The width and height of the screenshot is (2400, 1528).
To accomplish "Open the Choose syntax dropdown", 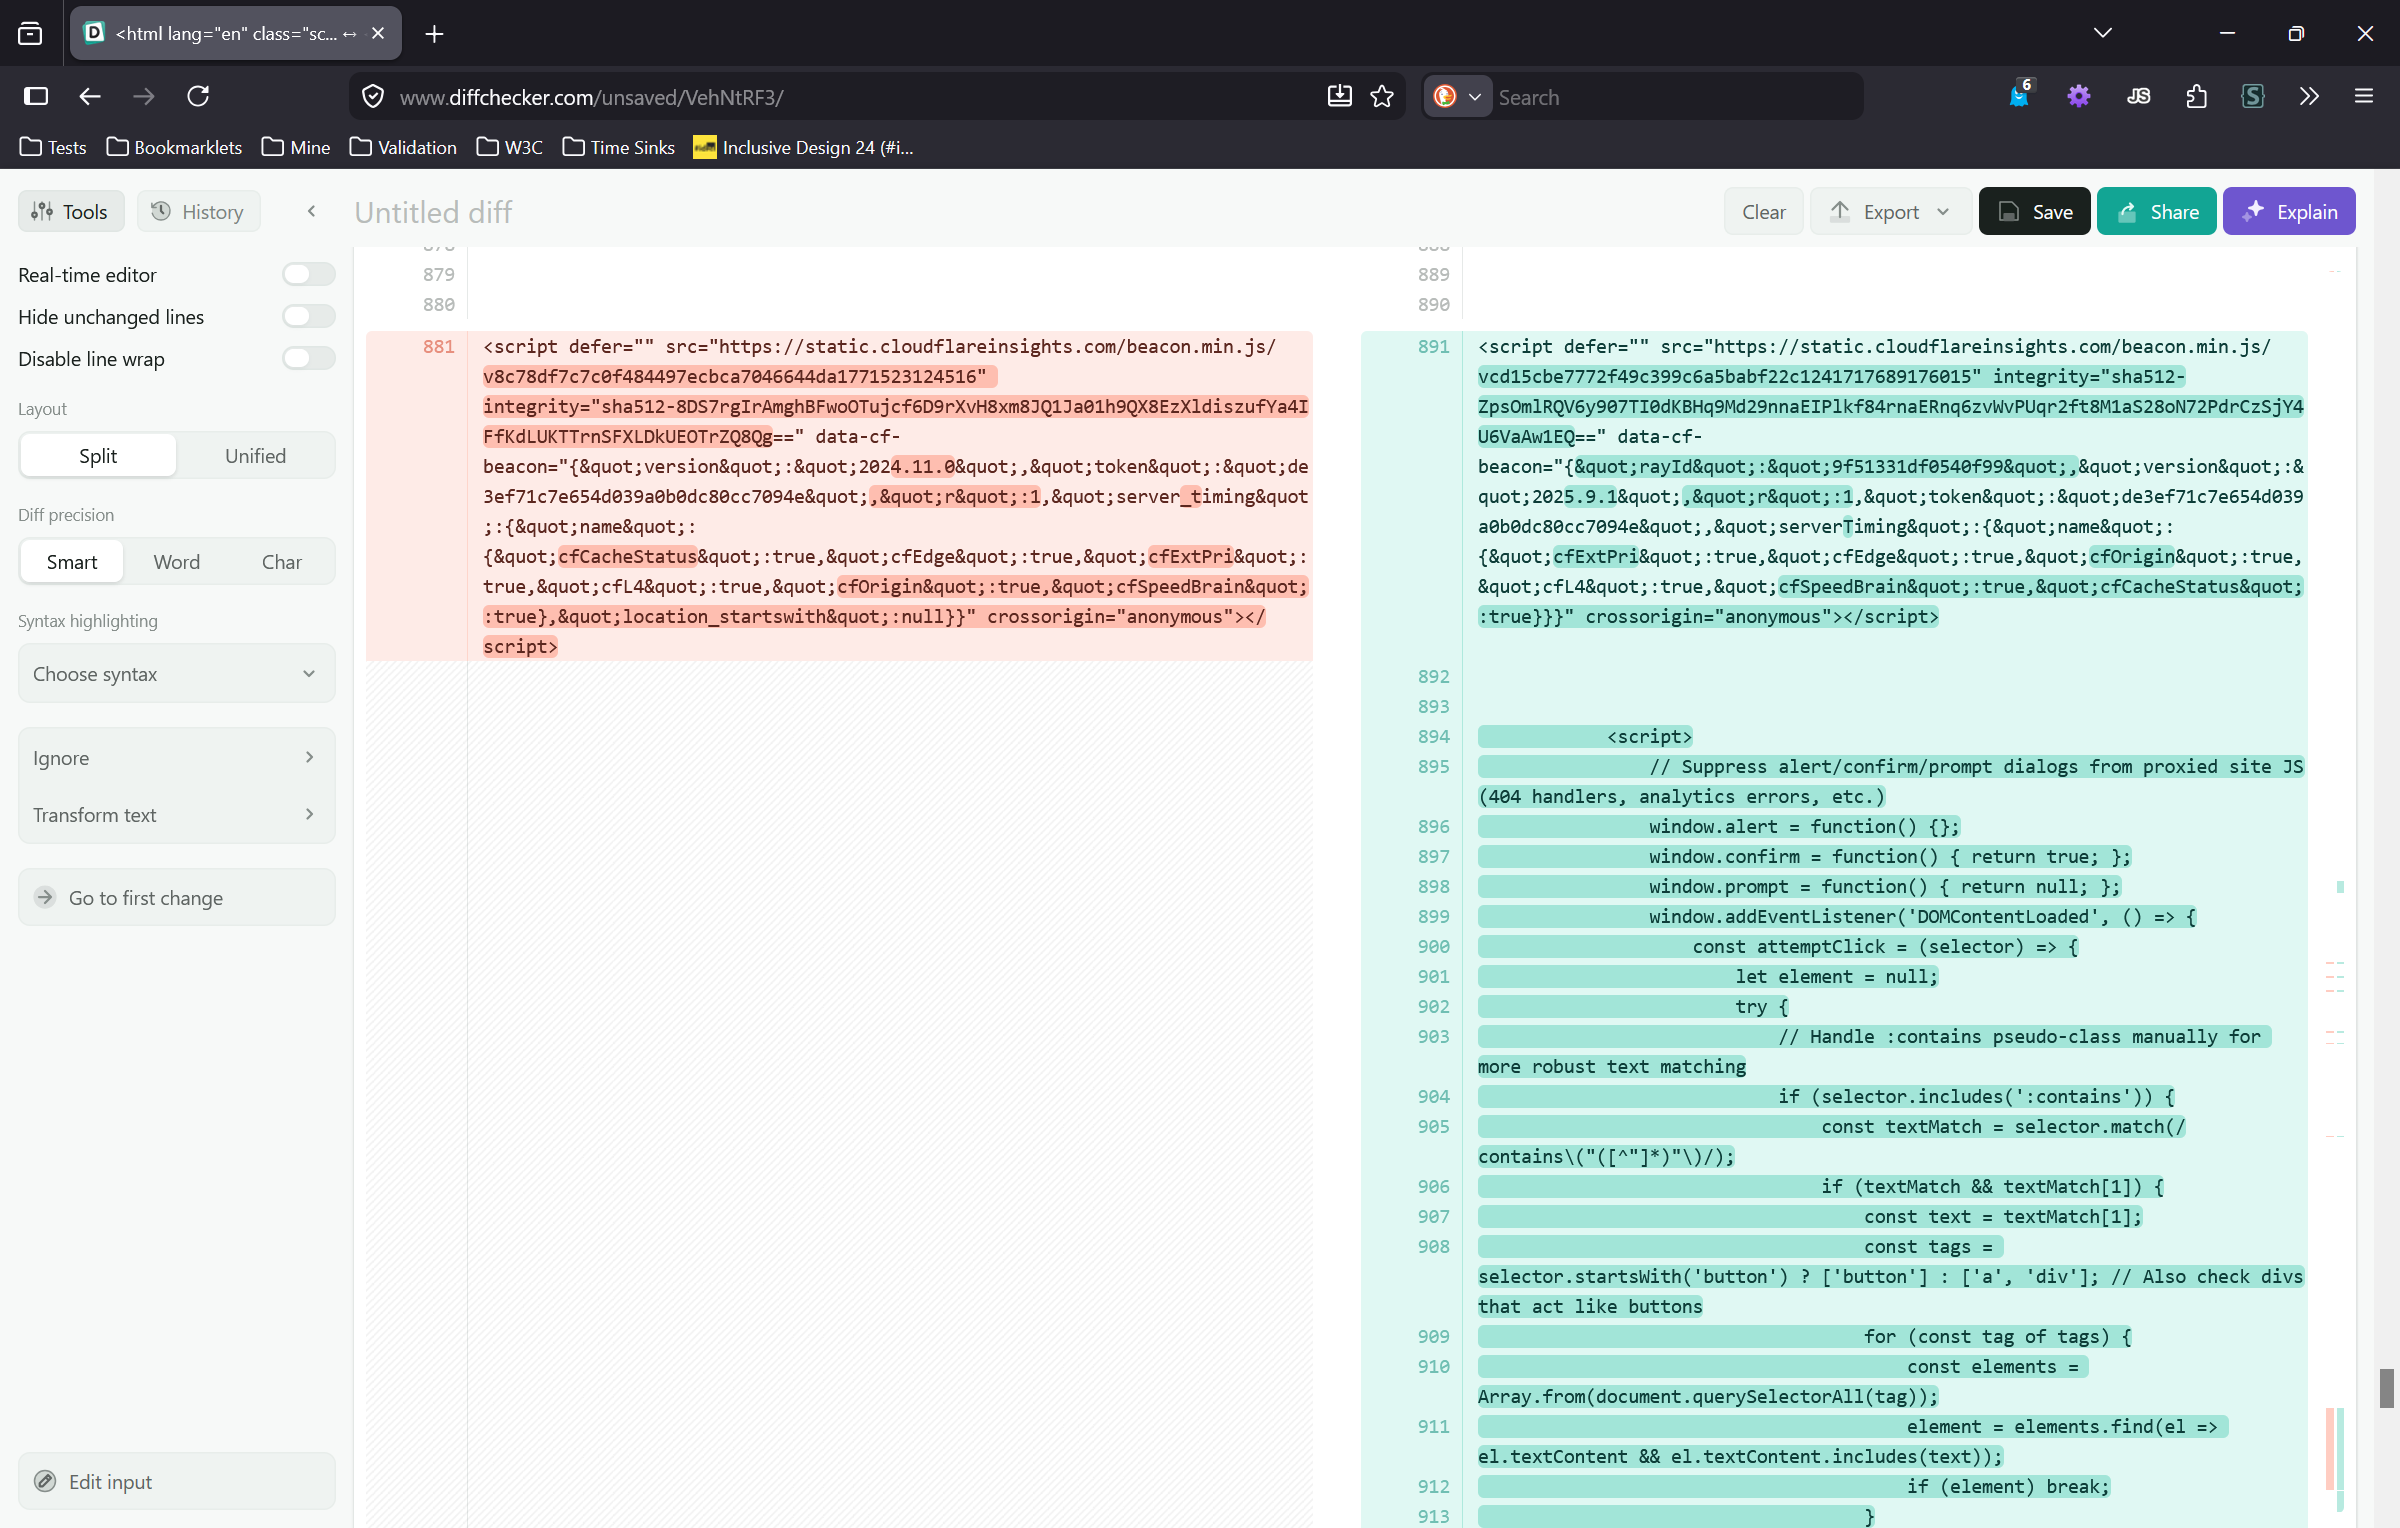I will (x=177, y=674).
